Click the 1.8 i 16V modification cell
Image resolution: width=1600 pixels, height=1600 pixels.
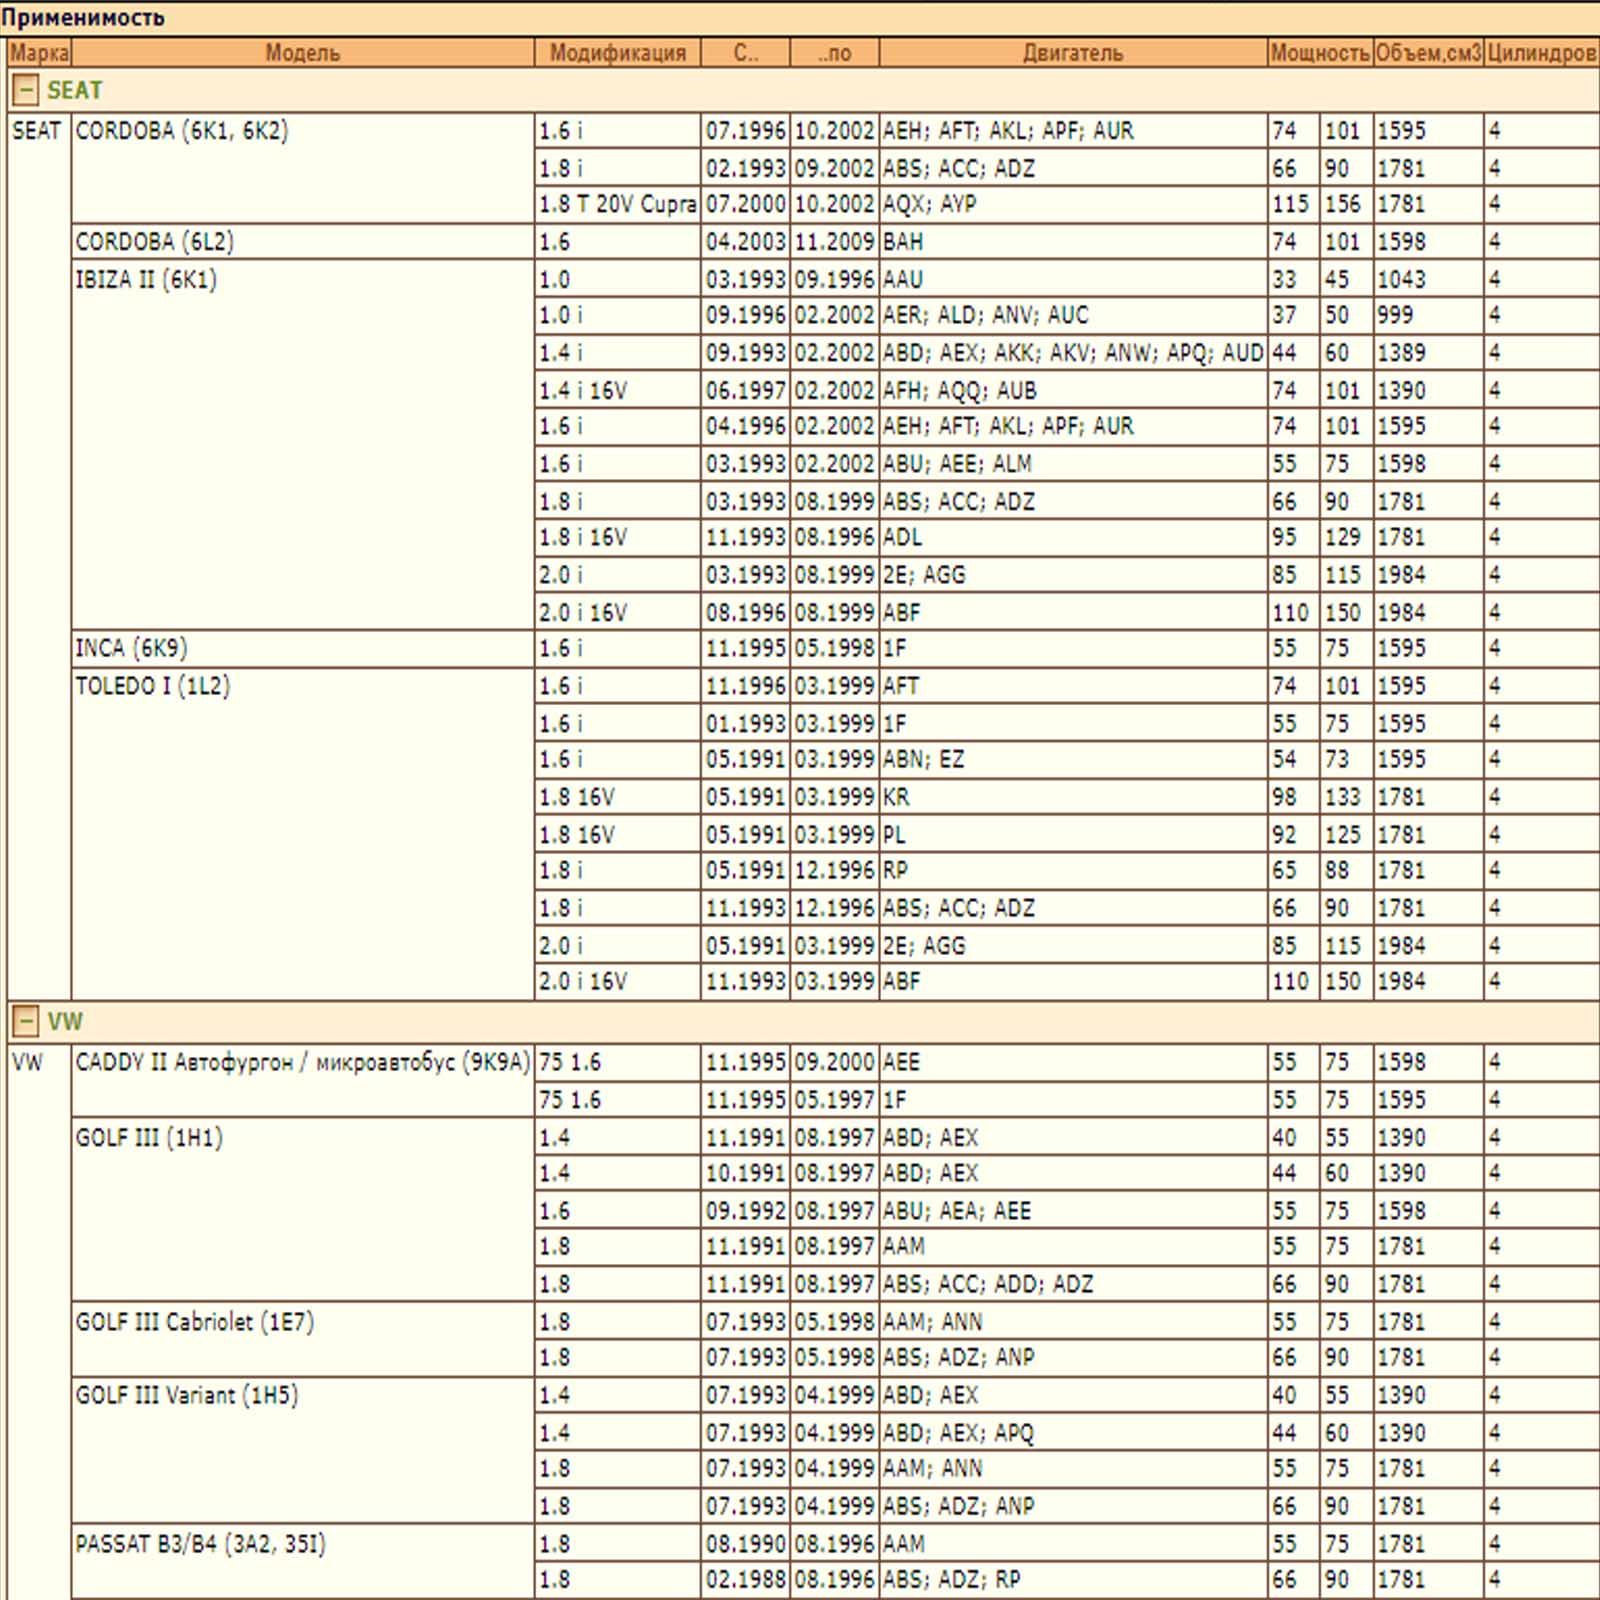(618, 537)
